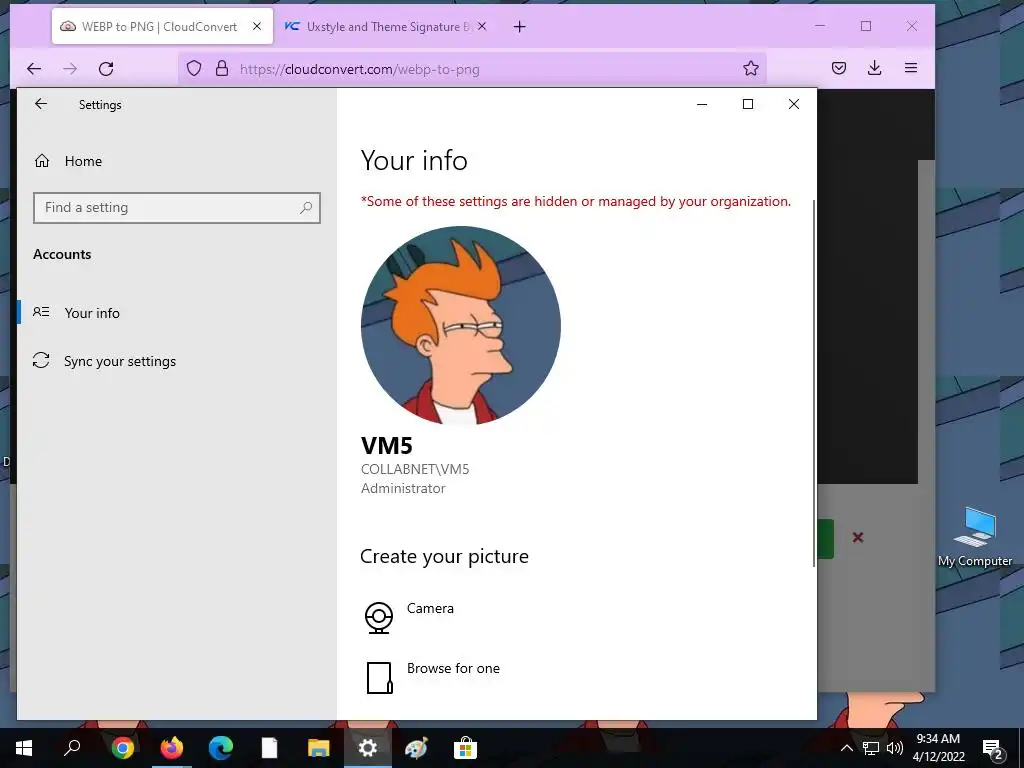Switch to Uxstyle and Theme Signature tab
Screen dimensions: 1024x768
(x=385, y=27)
